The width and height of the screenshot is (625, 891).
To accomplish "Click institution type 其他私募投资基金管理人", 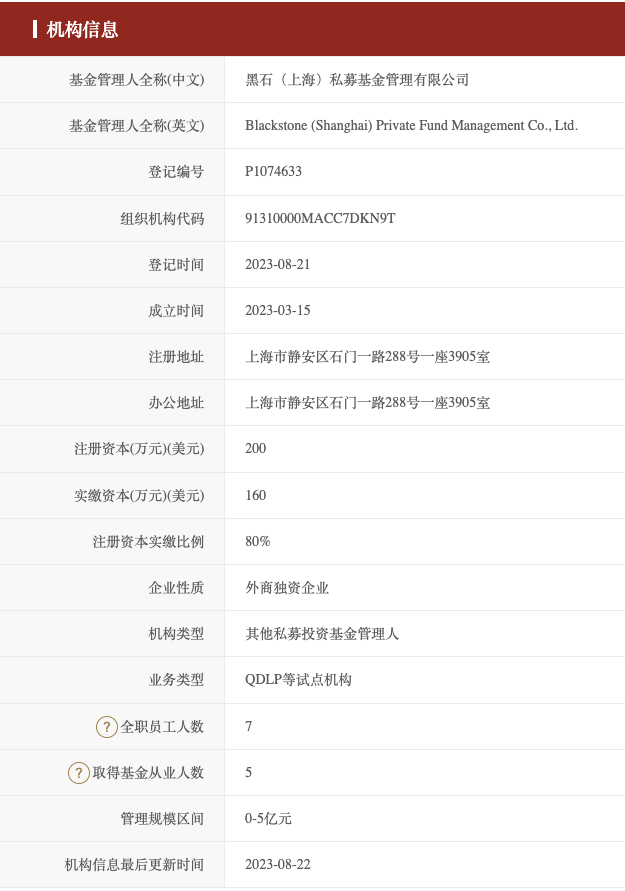I will pyautogui.click(x=322, y=634).
